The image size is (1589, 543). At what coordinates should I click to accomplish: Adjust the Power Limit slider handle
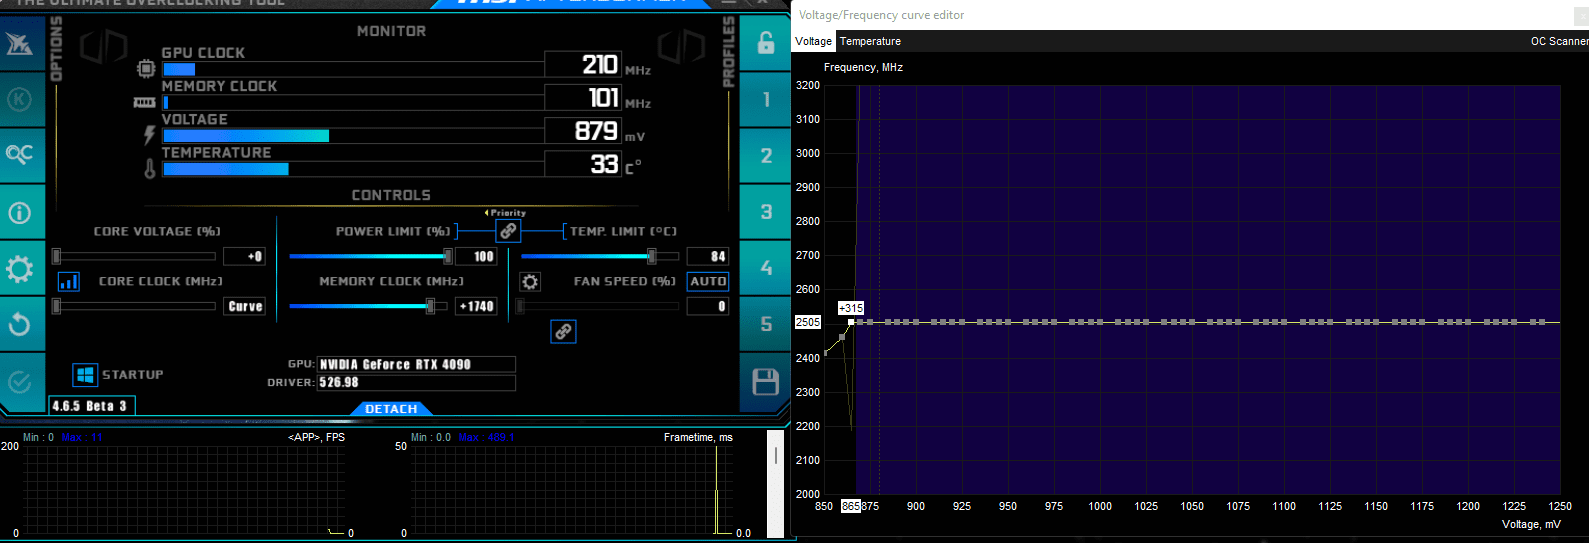point(448,257)
